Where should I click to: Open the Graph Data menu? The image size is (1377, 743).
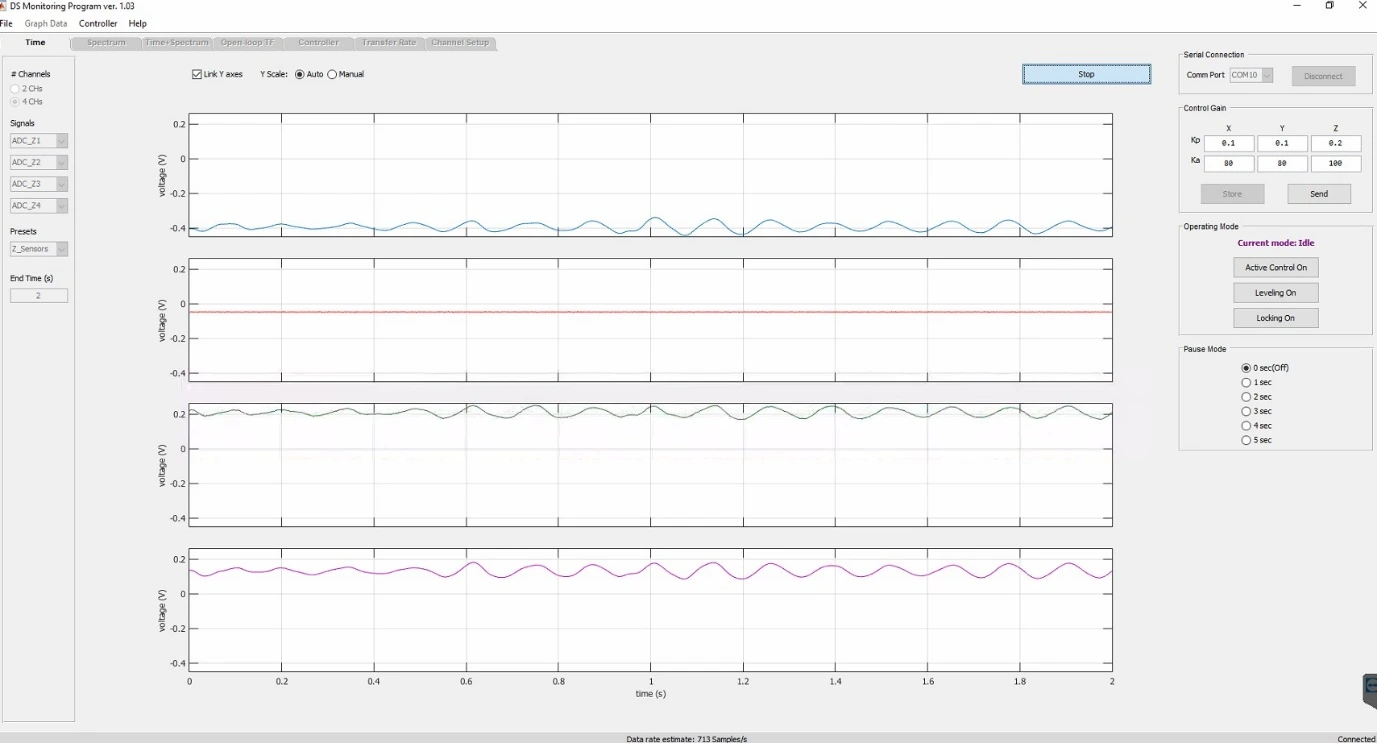coord(46,23)
